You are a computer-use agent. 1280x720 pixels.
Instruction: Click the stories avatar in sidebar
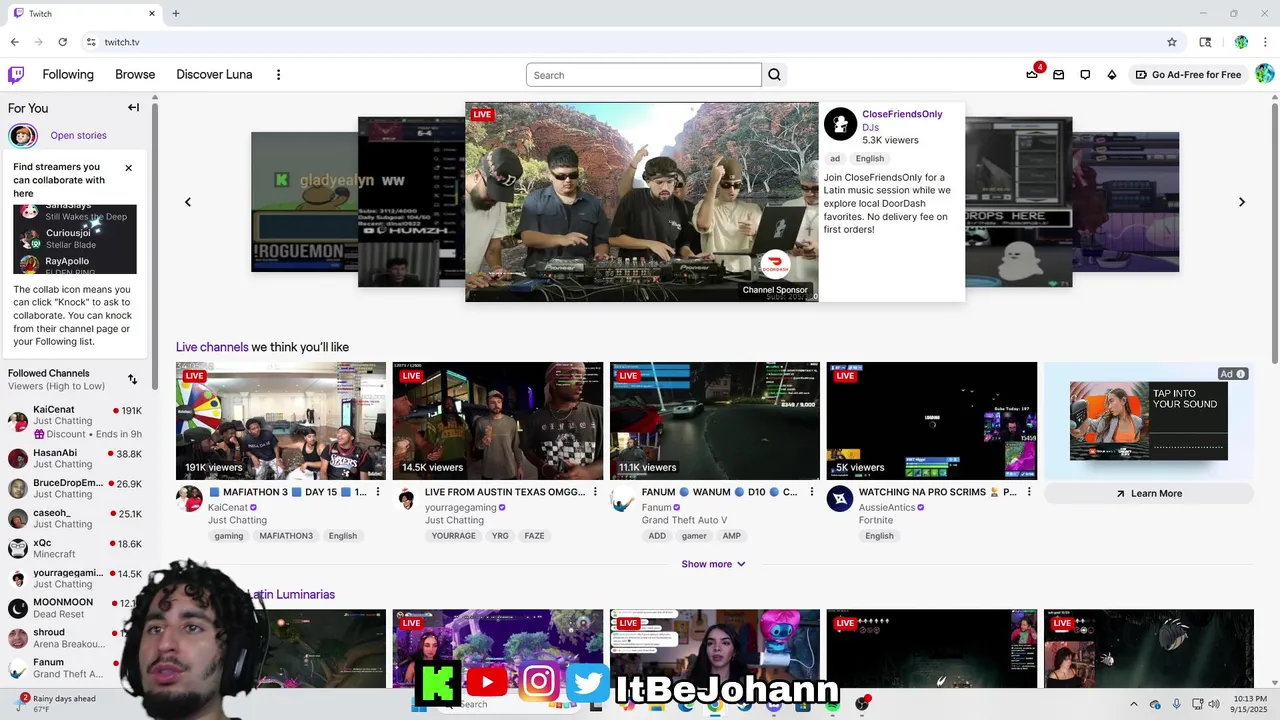[23, 135]
